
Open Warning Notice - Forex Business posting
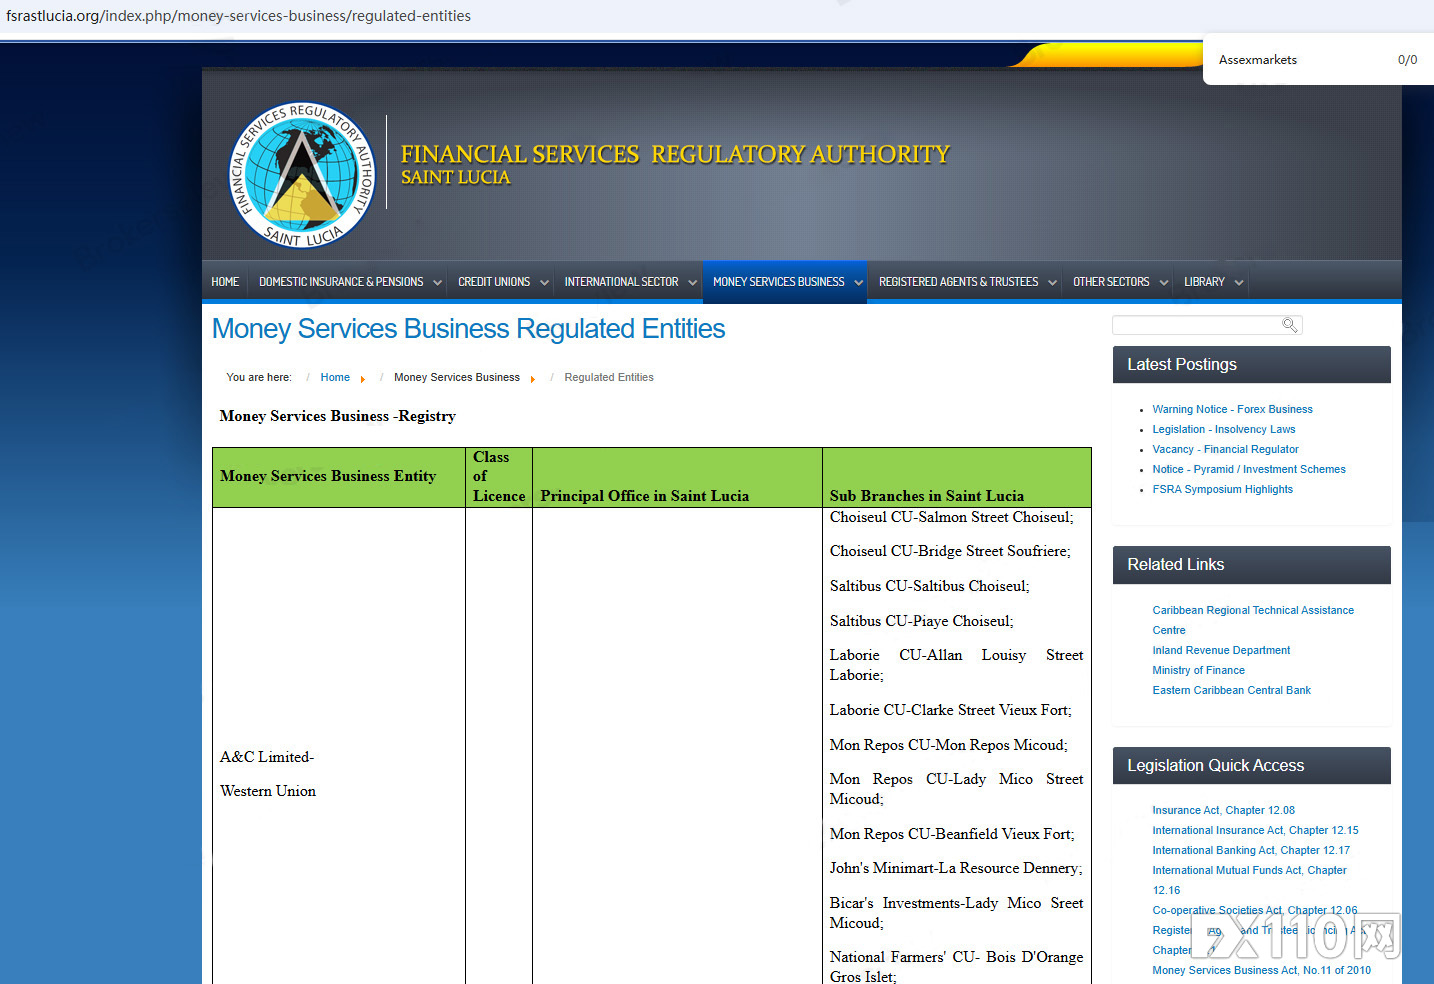coord(1232,409)
